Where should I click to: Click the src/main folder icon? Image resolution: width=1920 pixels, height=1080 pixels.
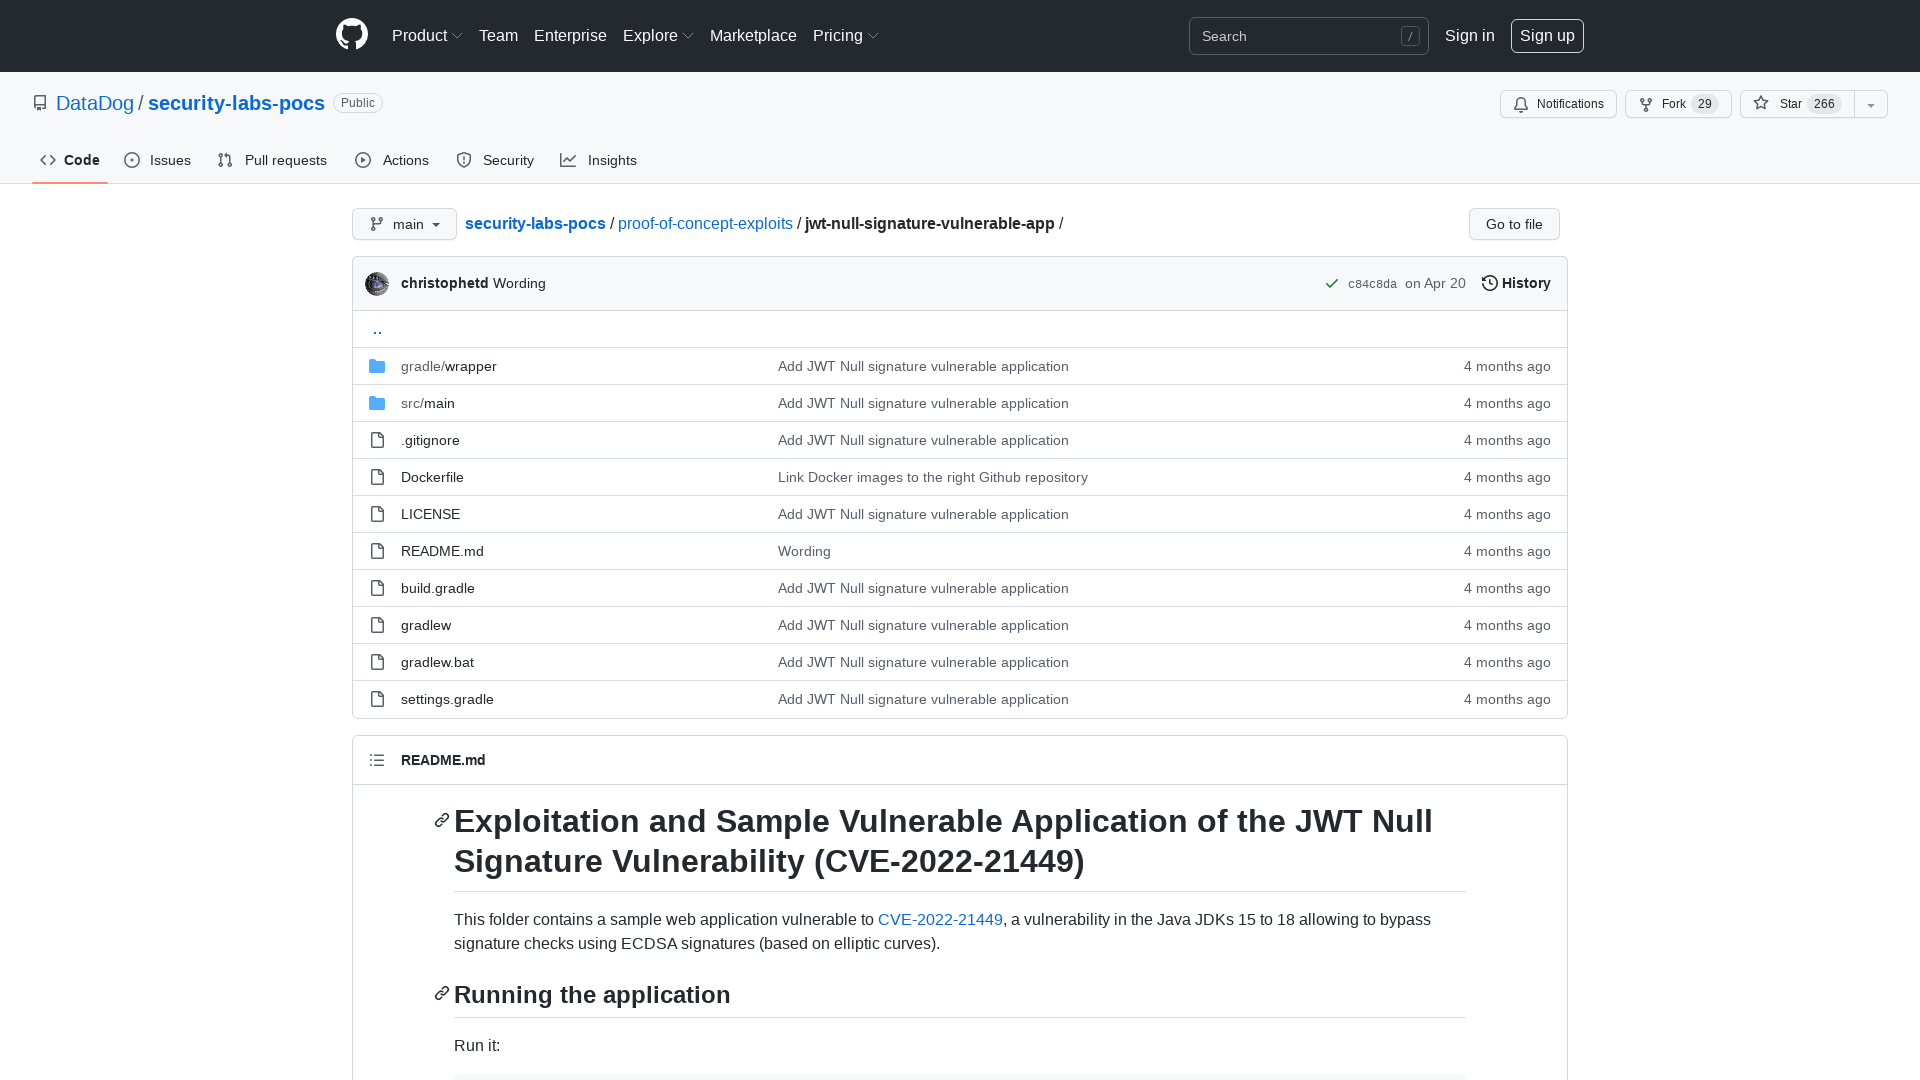coord(377,403)
